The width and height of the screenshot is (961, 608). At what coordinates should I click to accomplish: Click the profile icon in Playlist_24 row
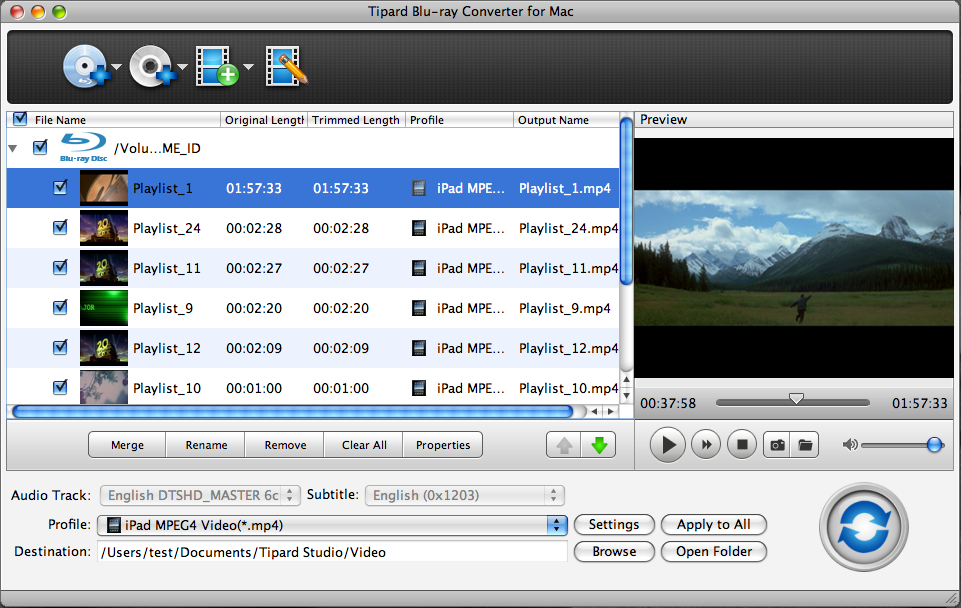point(419,228)
